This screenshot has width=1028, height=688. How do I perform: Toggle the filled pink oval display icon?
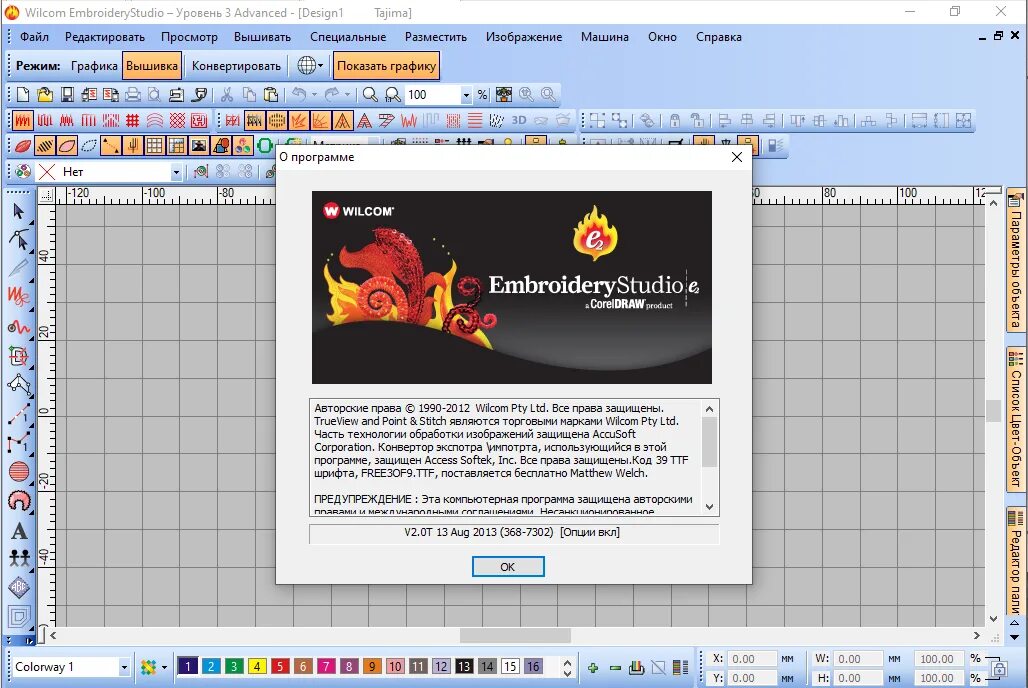(x=67, y=146)
